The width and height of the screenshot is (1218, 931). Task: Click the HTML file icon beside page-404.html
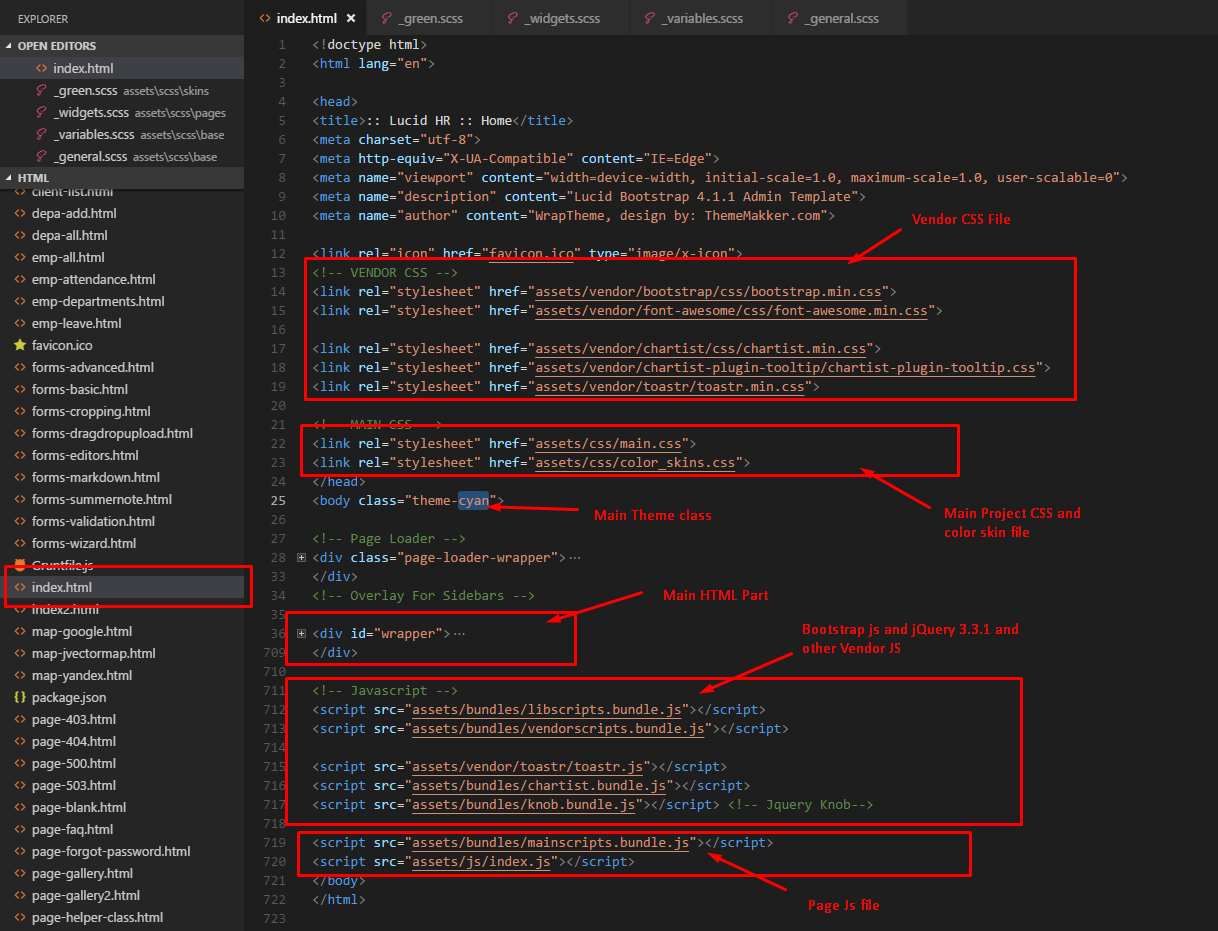[x=20, y=741]
